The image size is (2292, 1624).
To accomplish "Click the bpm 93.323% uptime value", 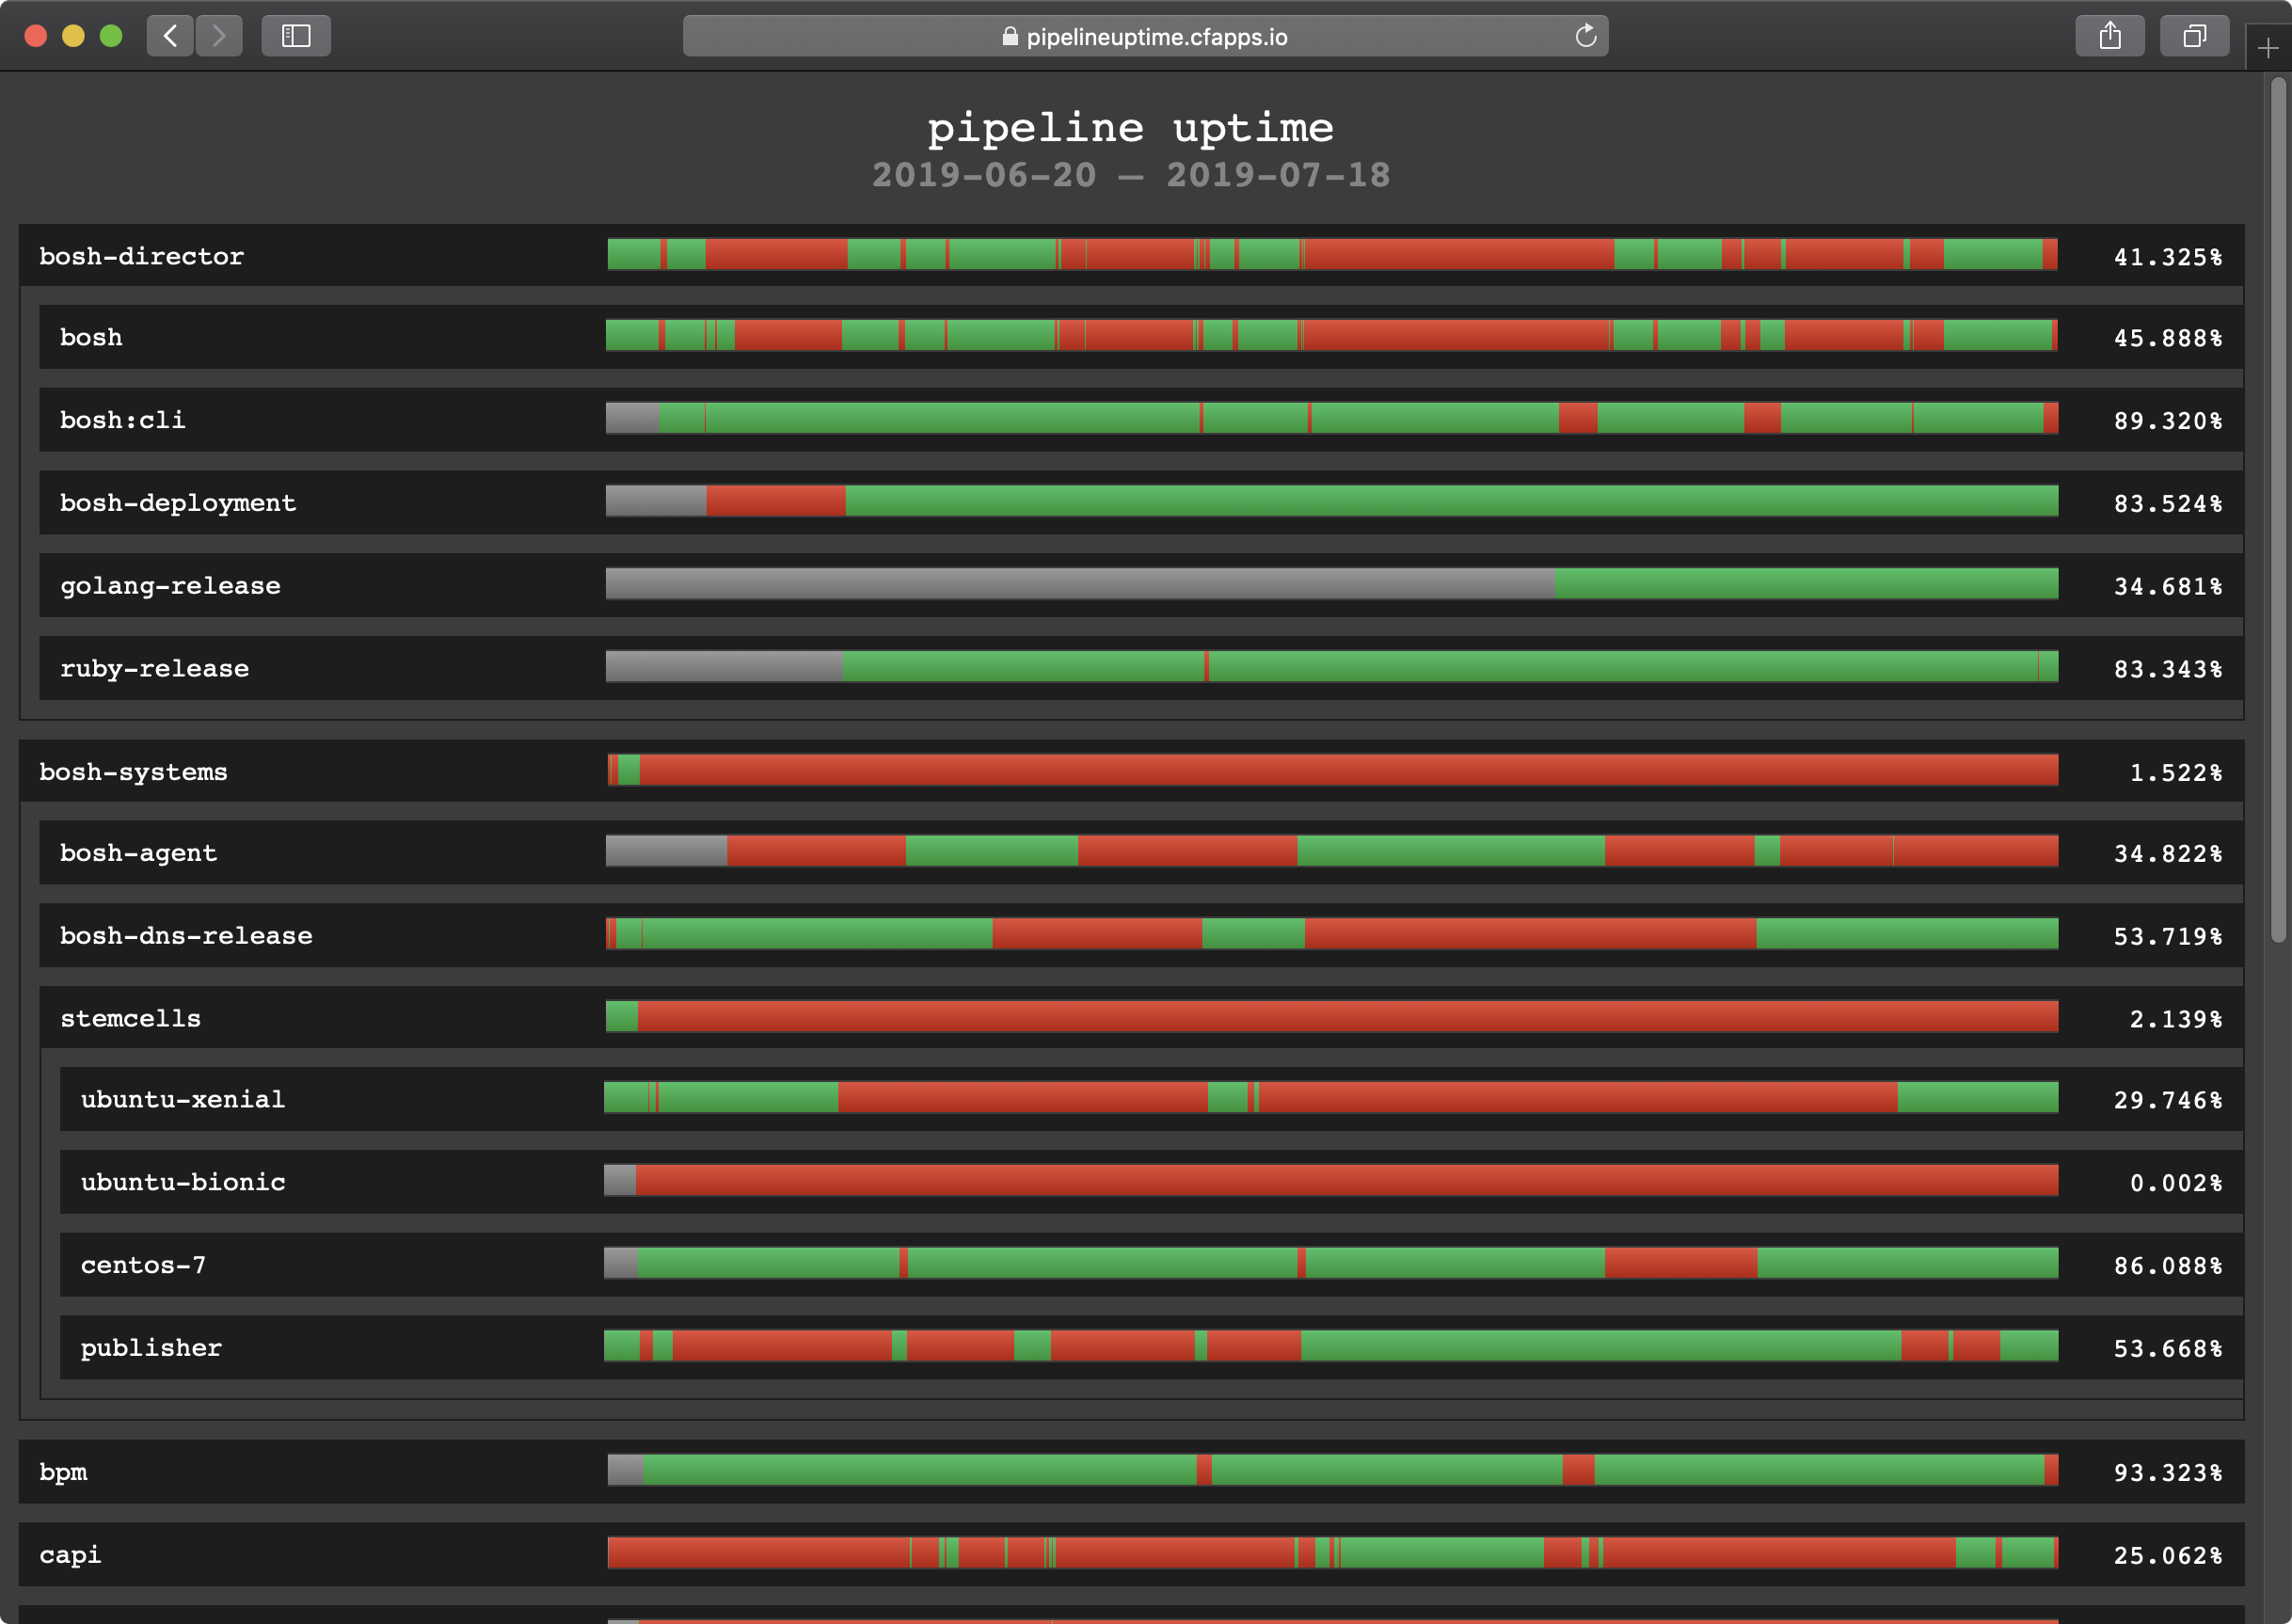I will coord(2167,1473).
